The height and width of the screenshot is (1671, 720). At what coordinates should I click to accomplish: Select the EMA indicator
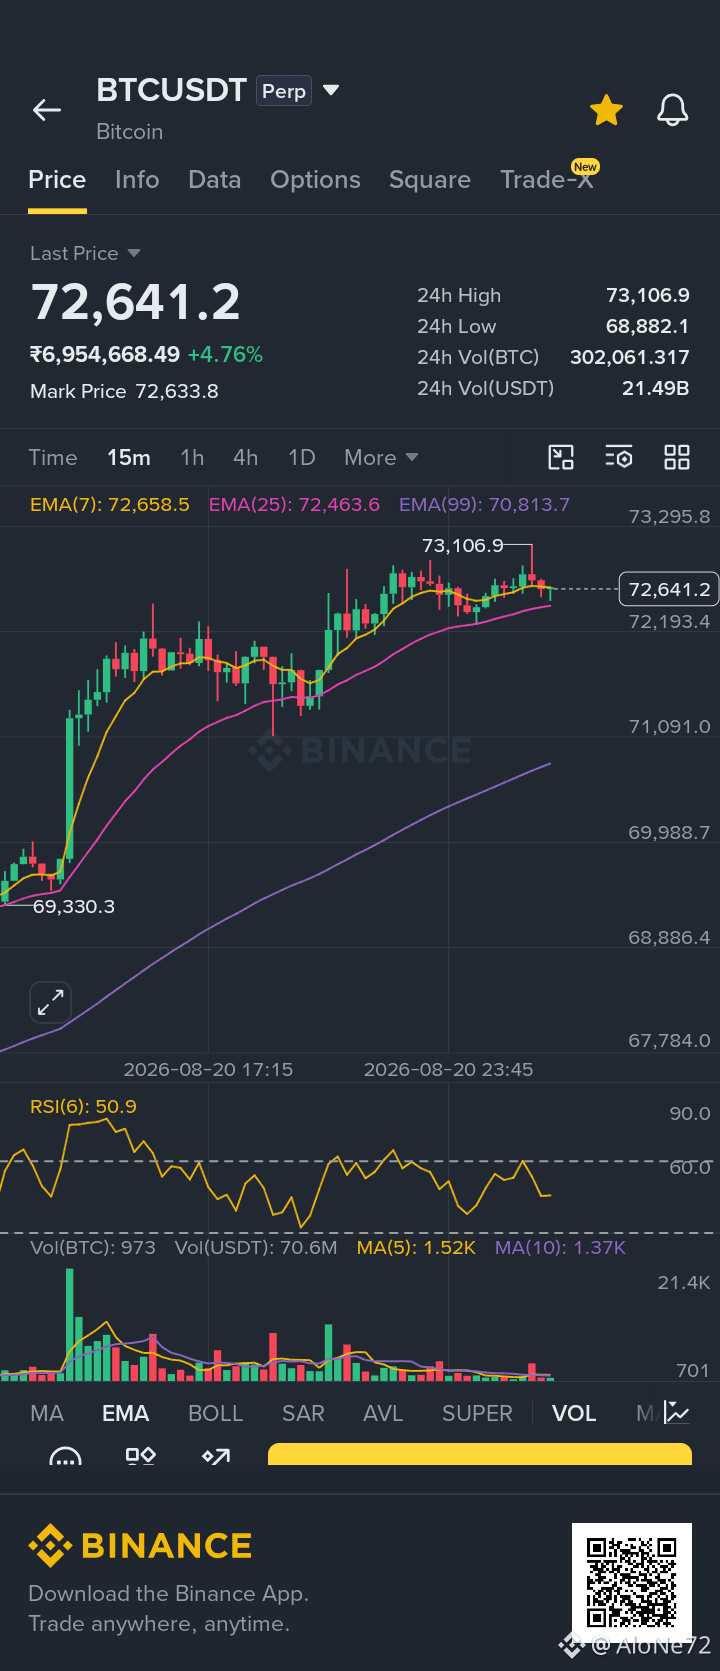(126, 1414)
